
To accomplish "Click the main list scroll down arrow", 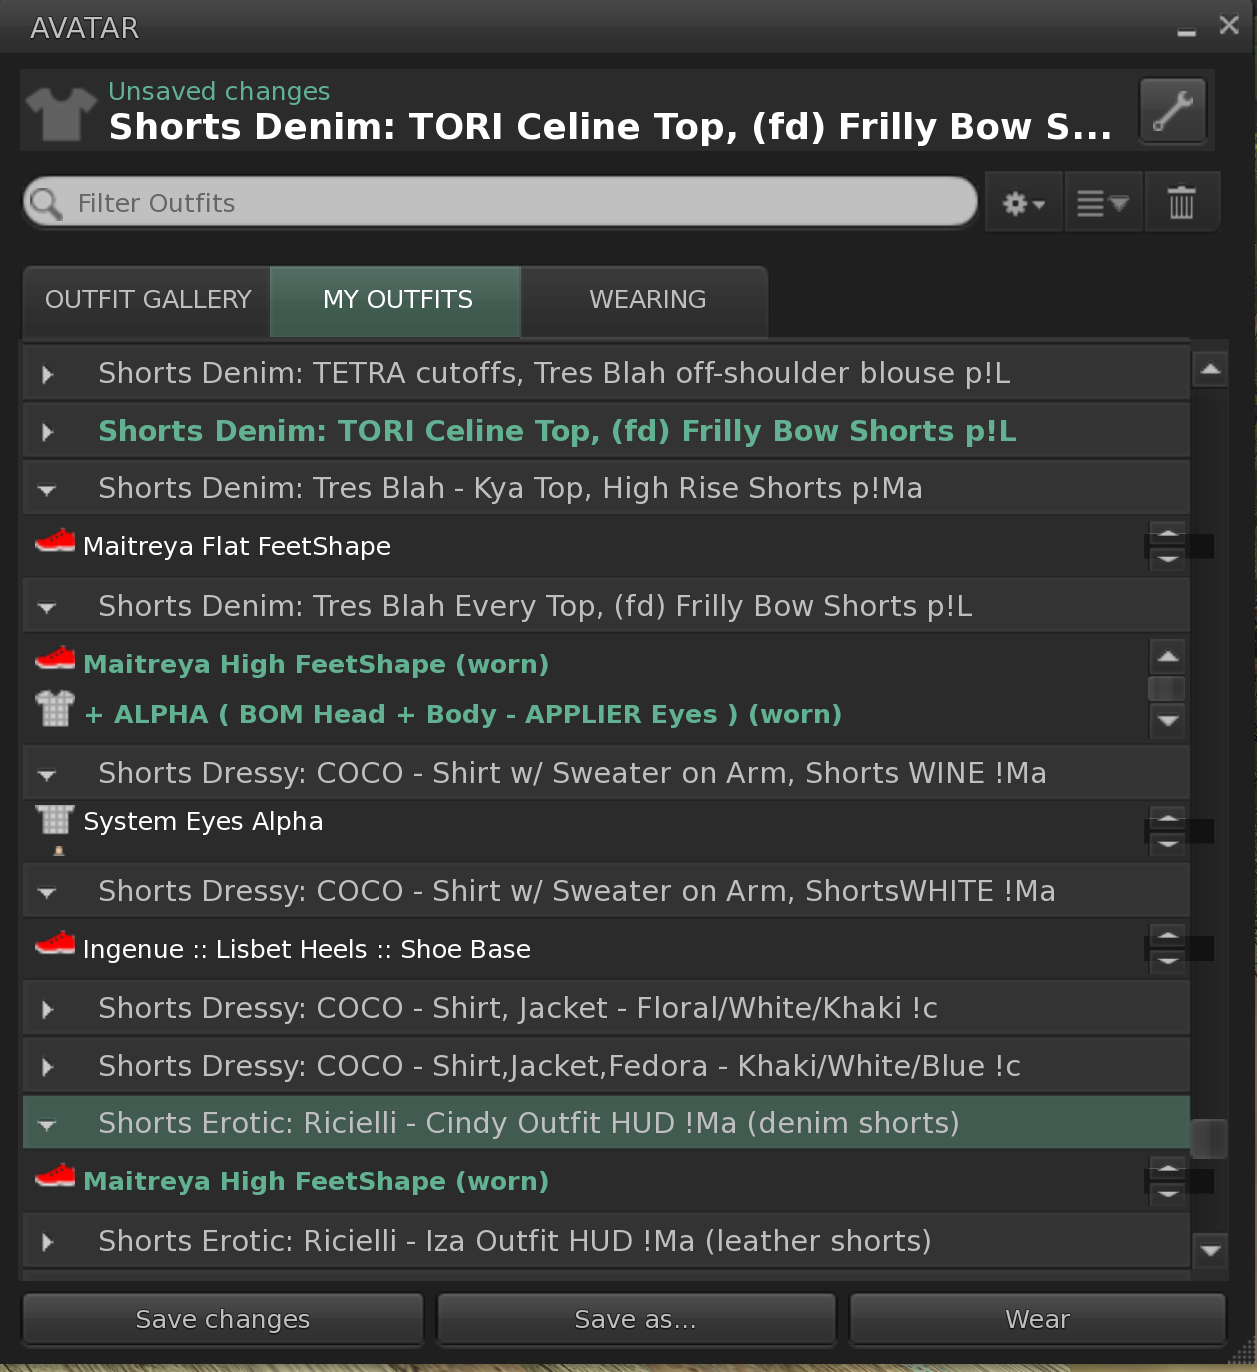I will [x=1210, y=1249].
